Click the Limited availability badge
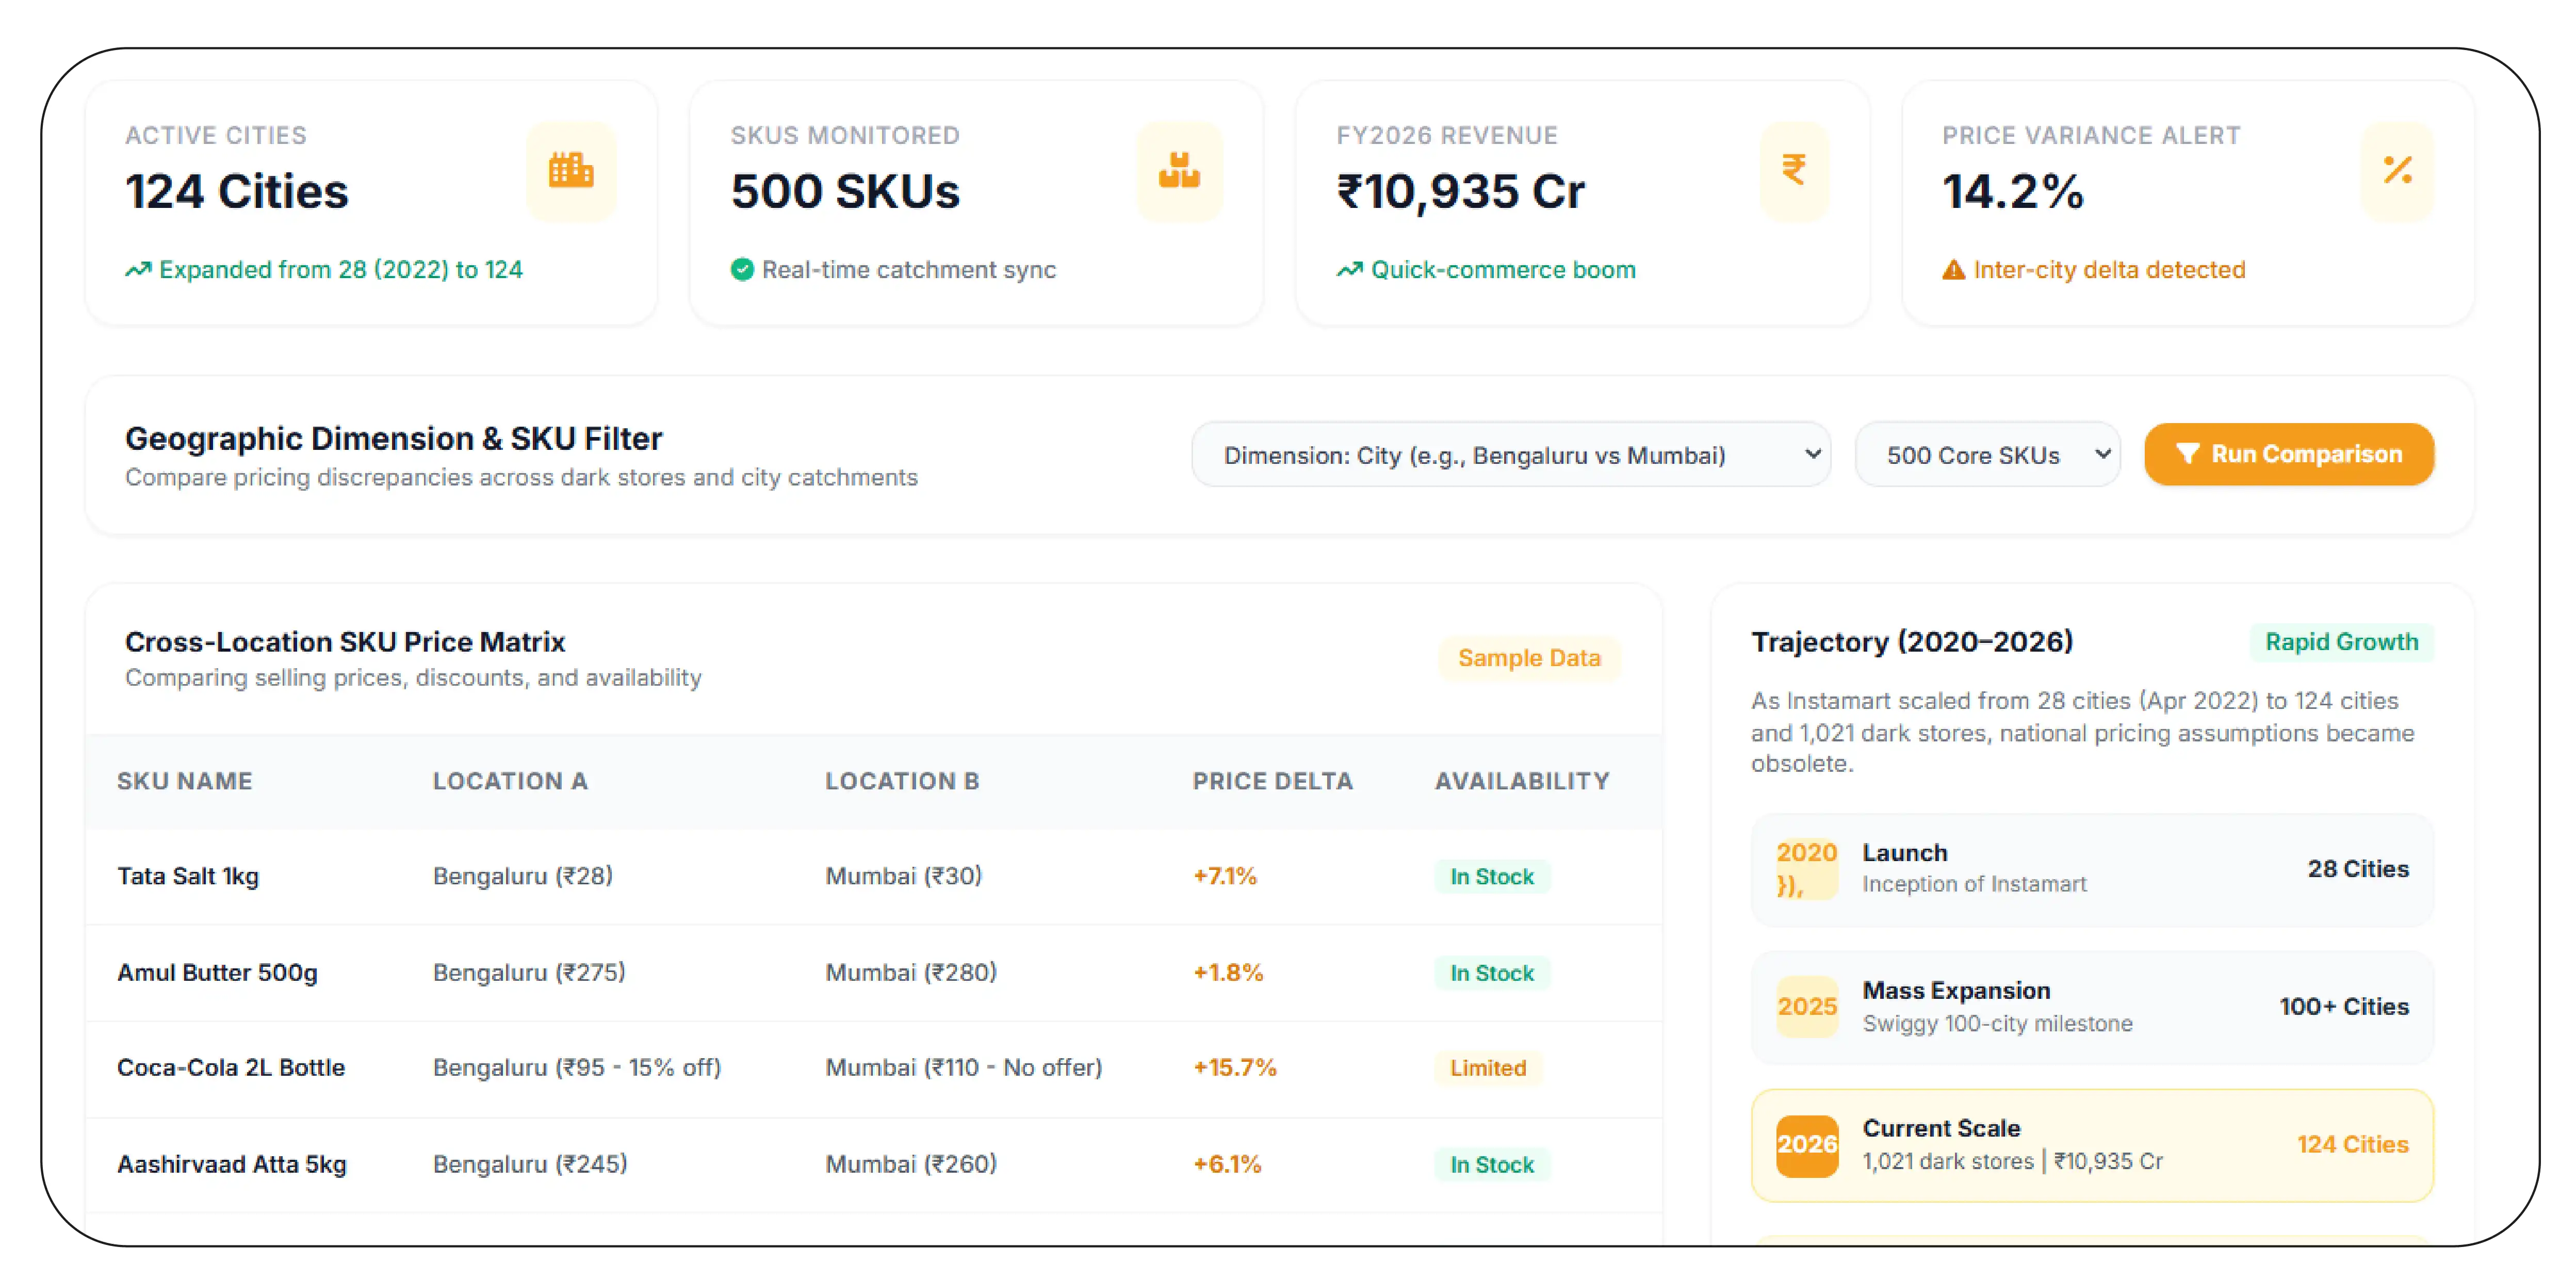 [x=1488, y=1068]
